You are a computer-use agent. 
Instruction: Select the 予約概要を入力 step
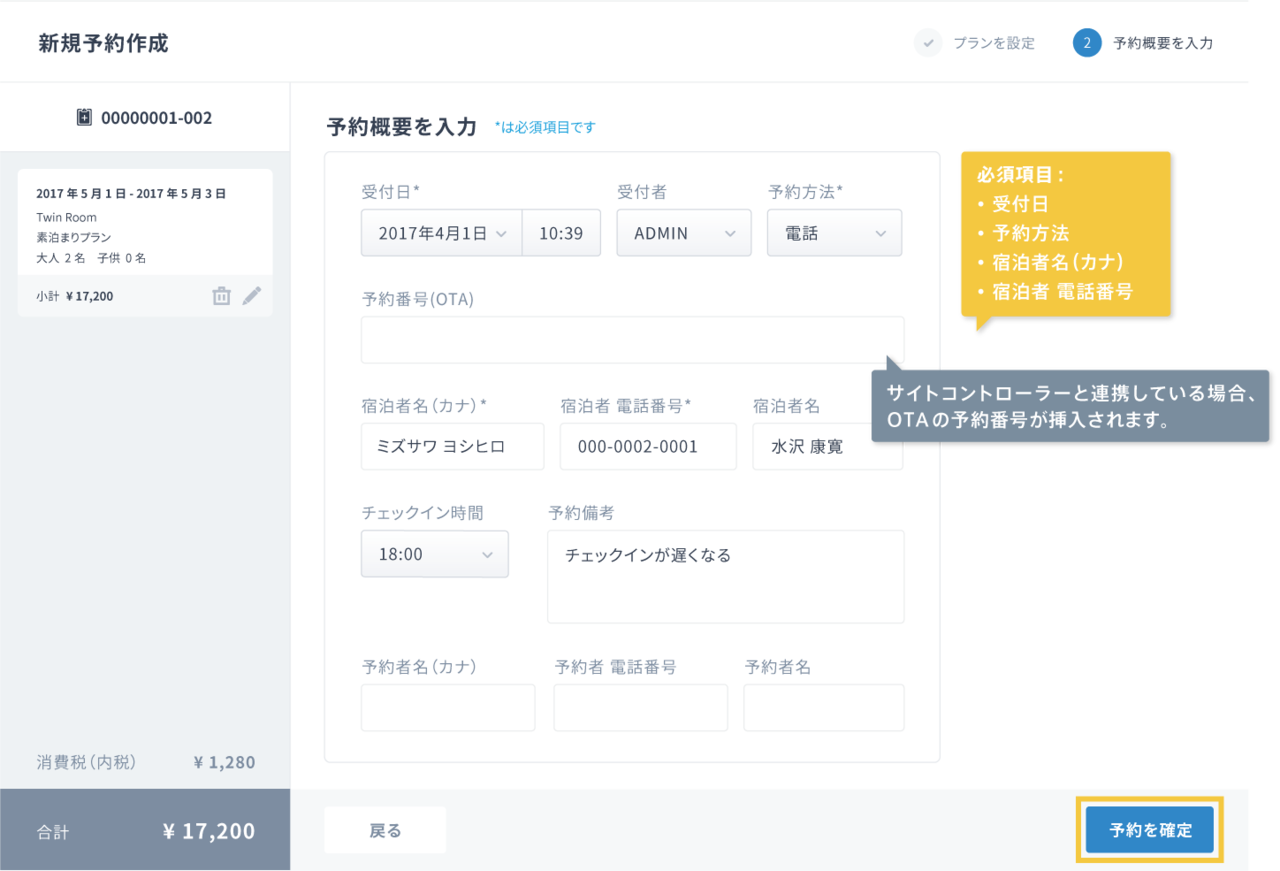click(1162, 43)
